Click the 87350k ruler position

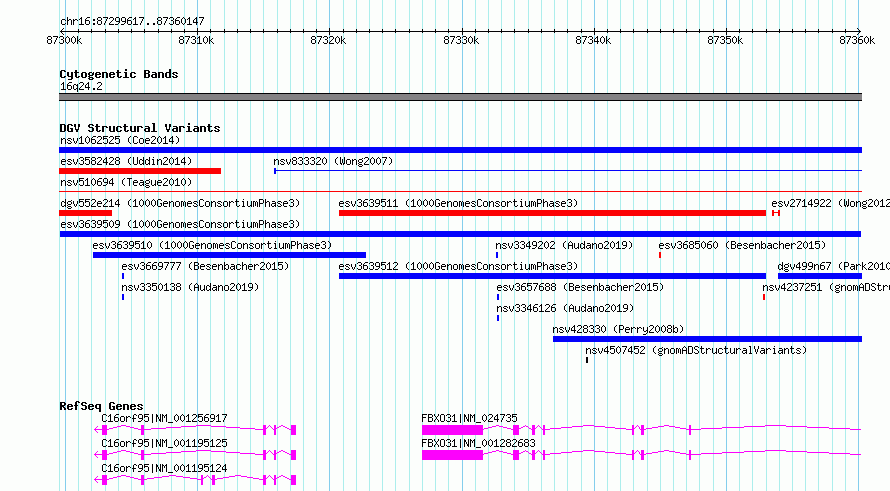[x=725, y=40]
